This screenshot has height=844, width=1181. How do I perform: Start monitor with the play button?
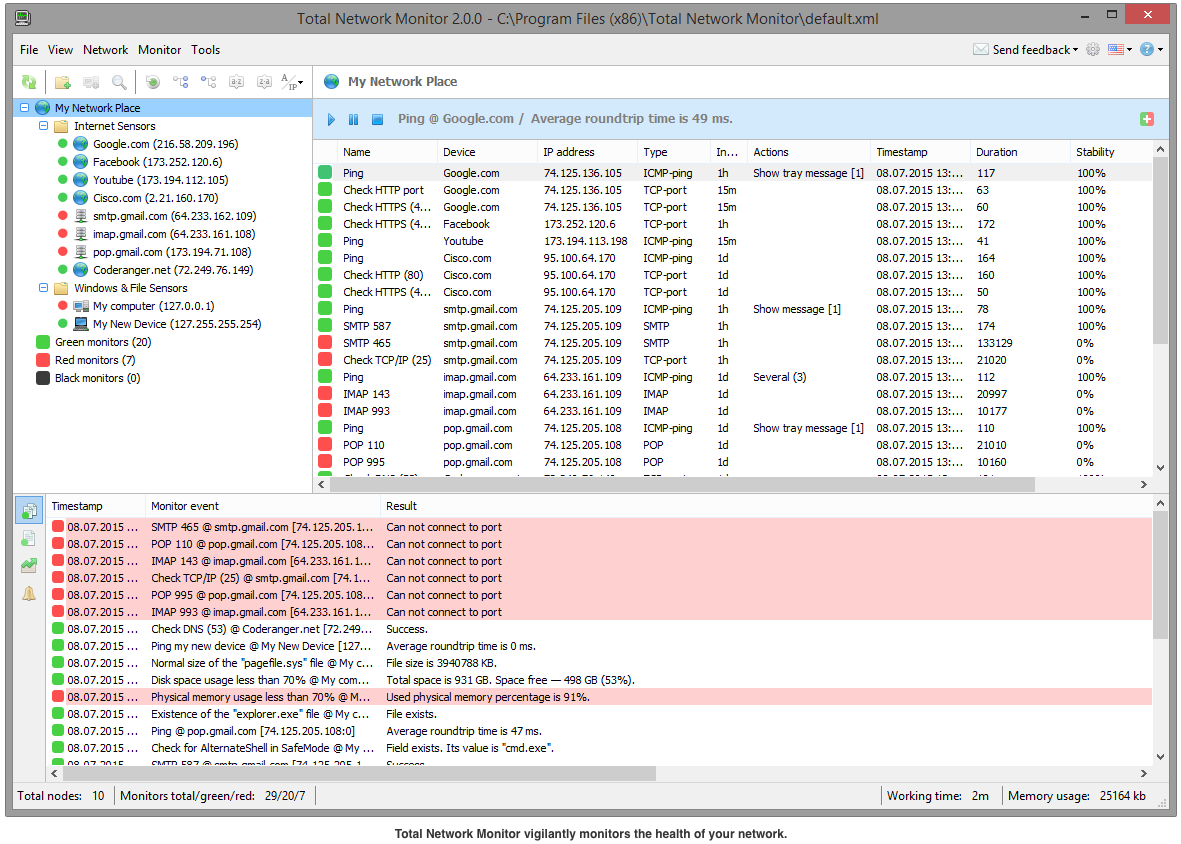coord(332,119)
